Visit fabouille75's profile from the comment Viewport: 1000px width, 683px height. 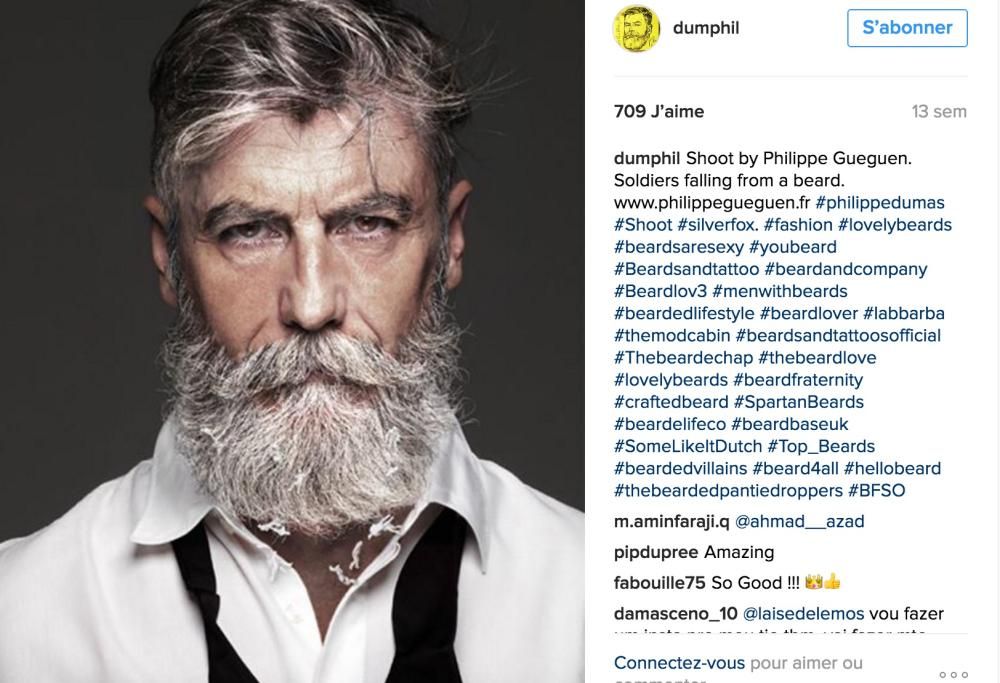tap(659, 583)
